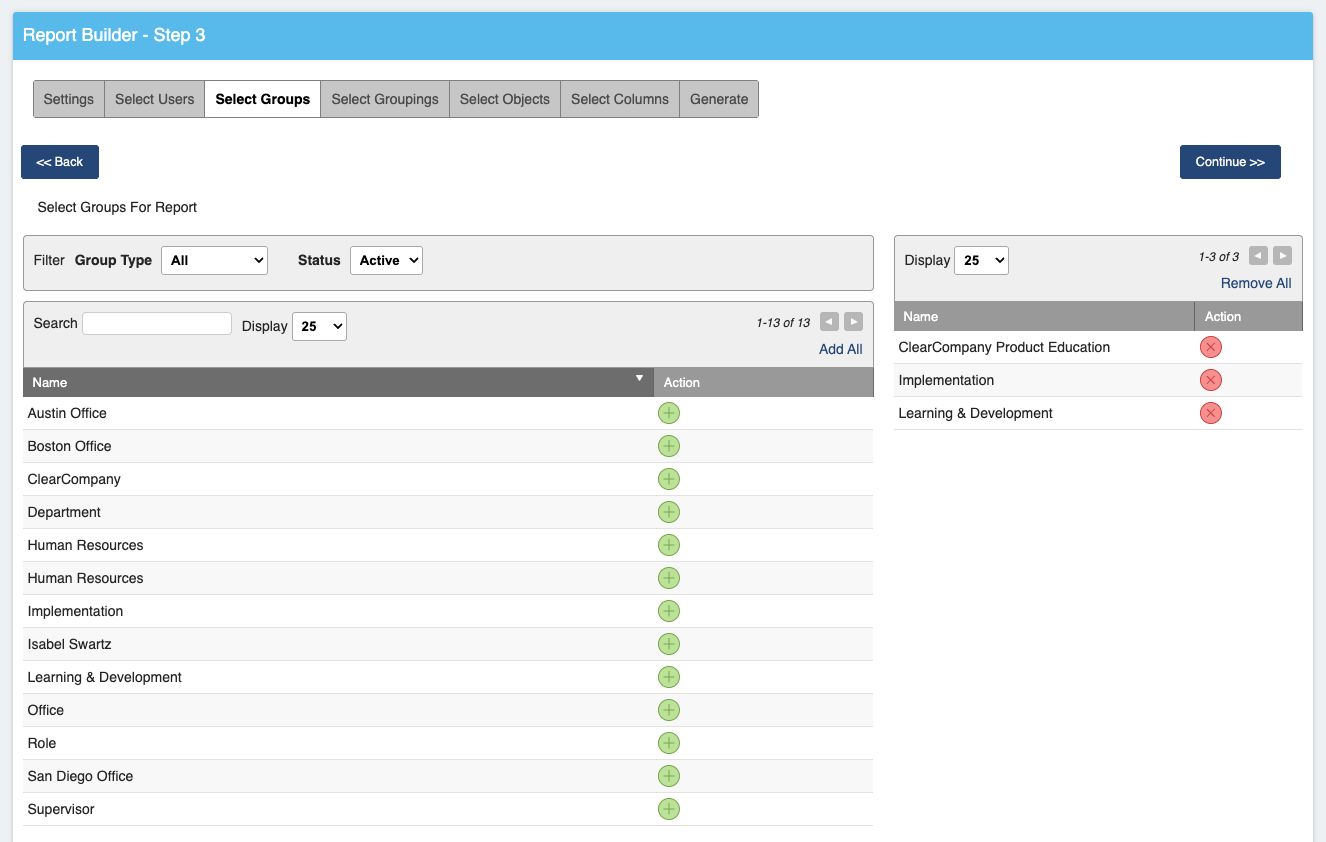Image resolution: width=1326 pixels, height=842 pixels.
Task: Add the San Diego Office group
Action: (669, 776)
